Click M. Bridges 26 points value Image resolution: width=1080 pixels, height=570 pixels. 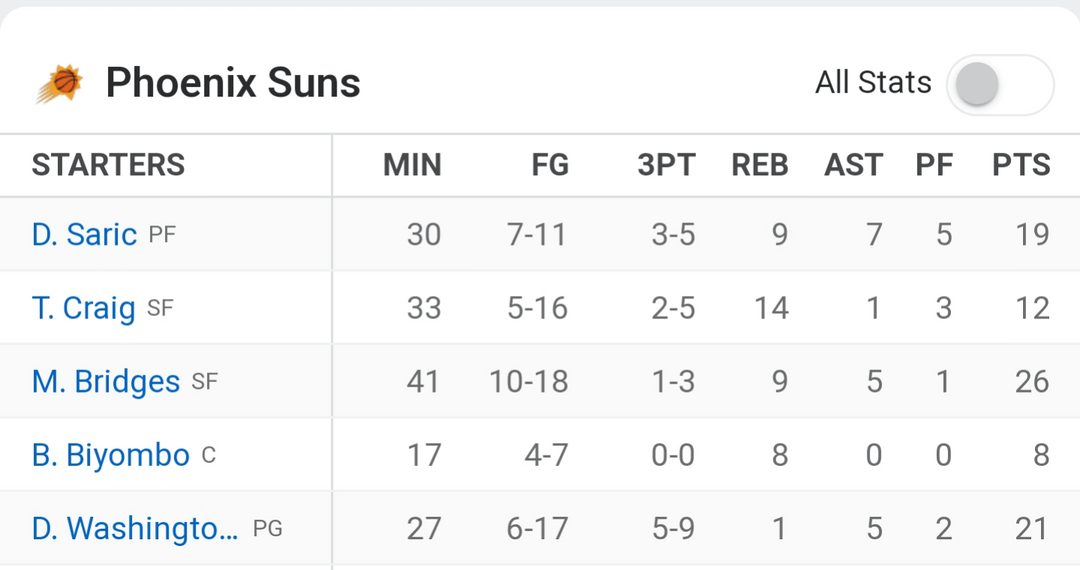1031,381
